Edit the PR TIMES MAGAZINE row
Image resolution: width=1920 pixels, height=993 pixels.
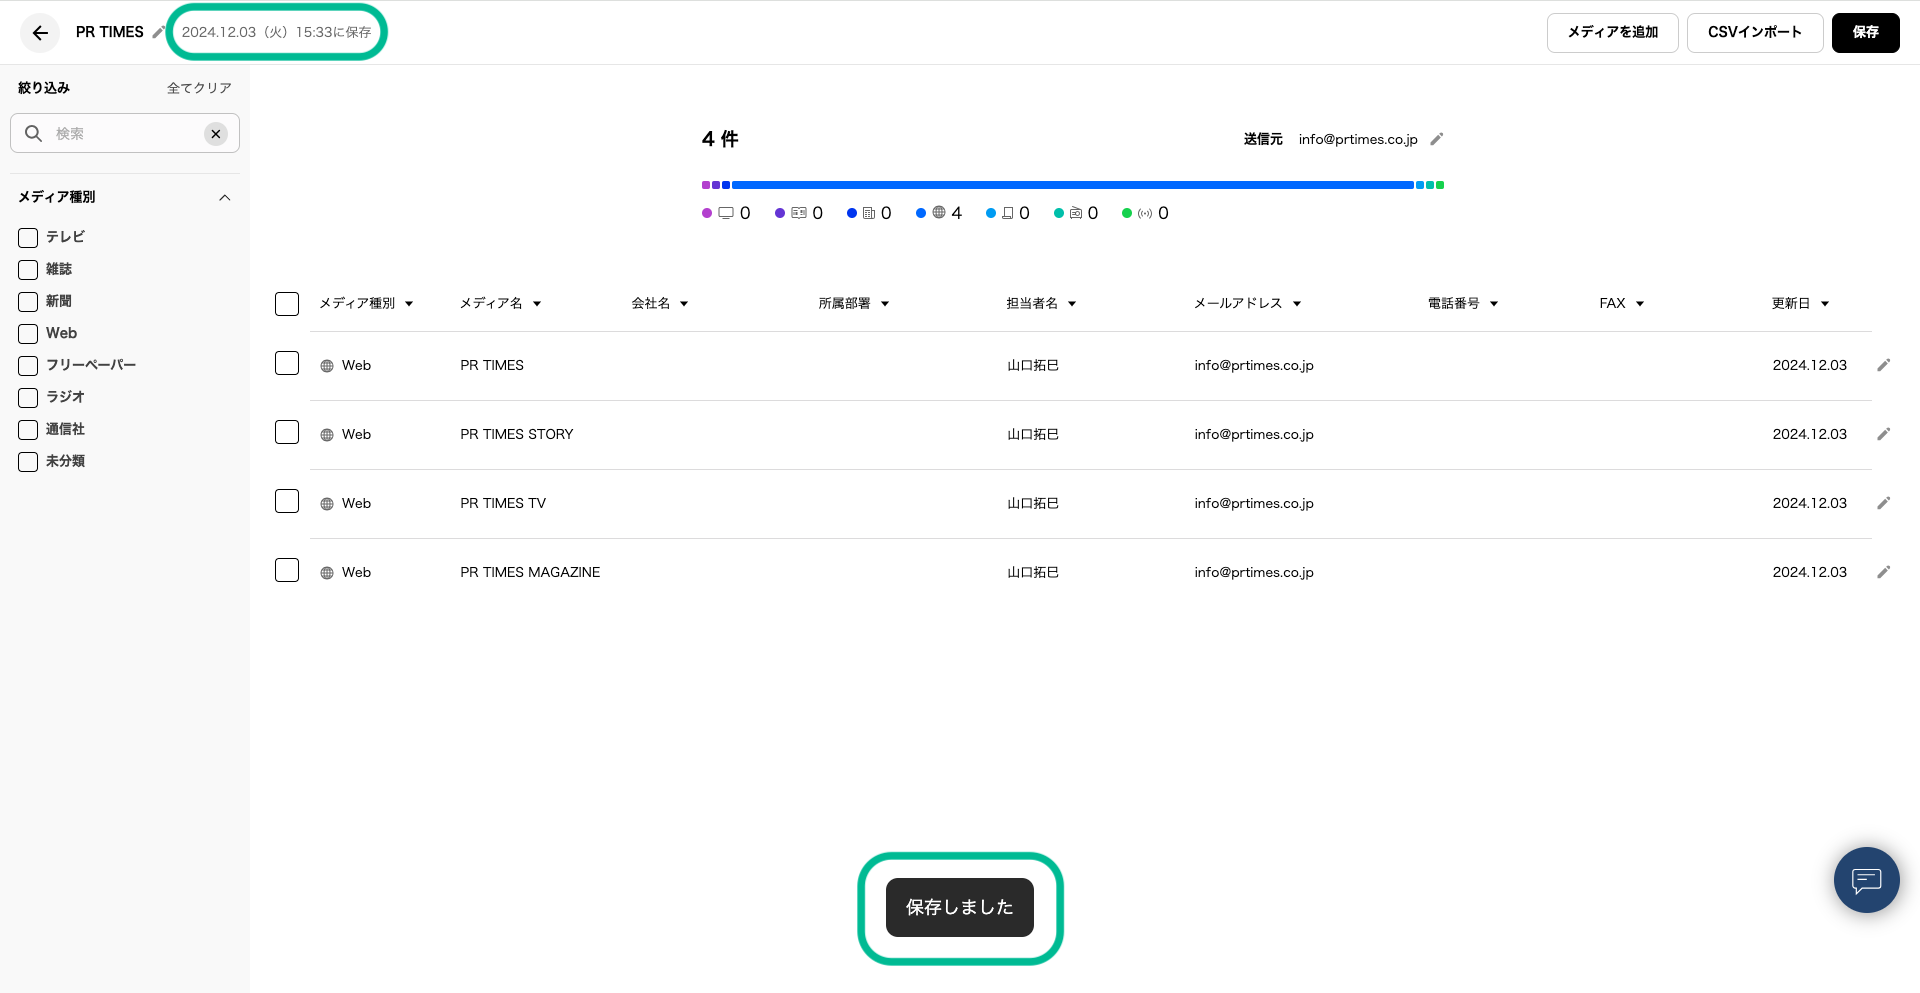click(x=1883, y=572)
